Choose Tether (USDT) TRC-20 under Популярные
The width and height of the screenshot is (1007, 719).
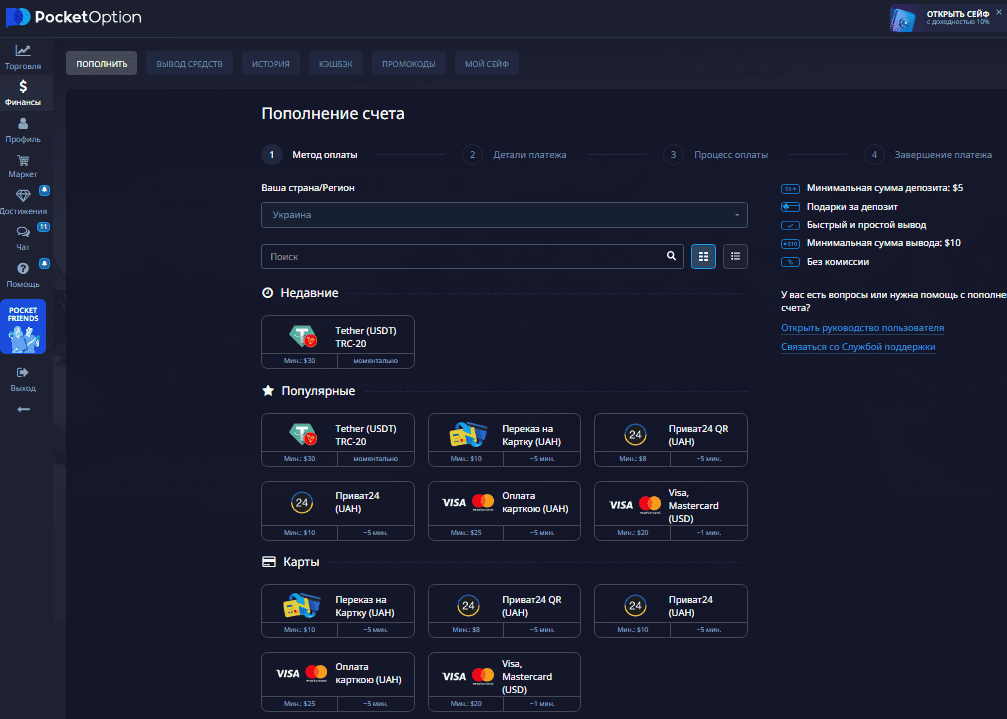[338, 440]
